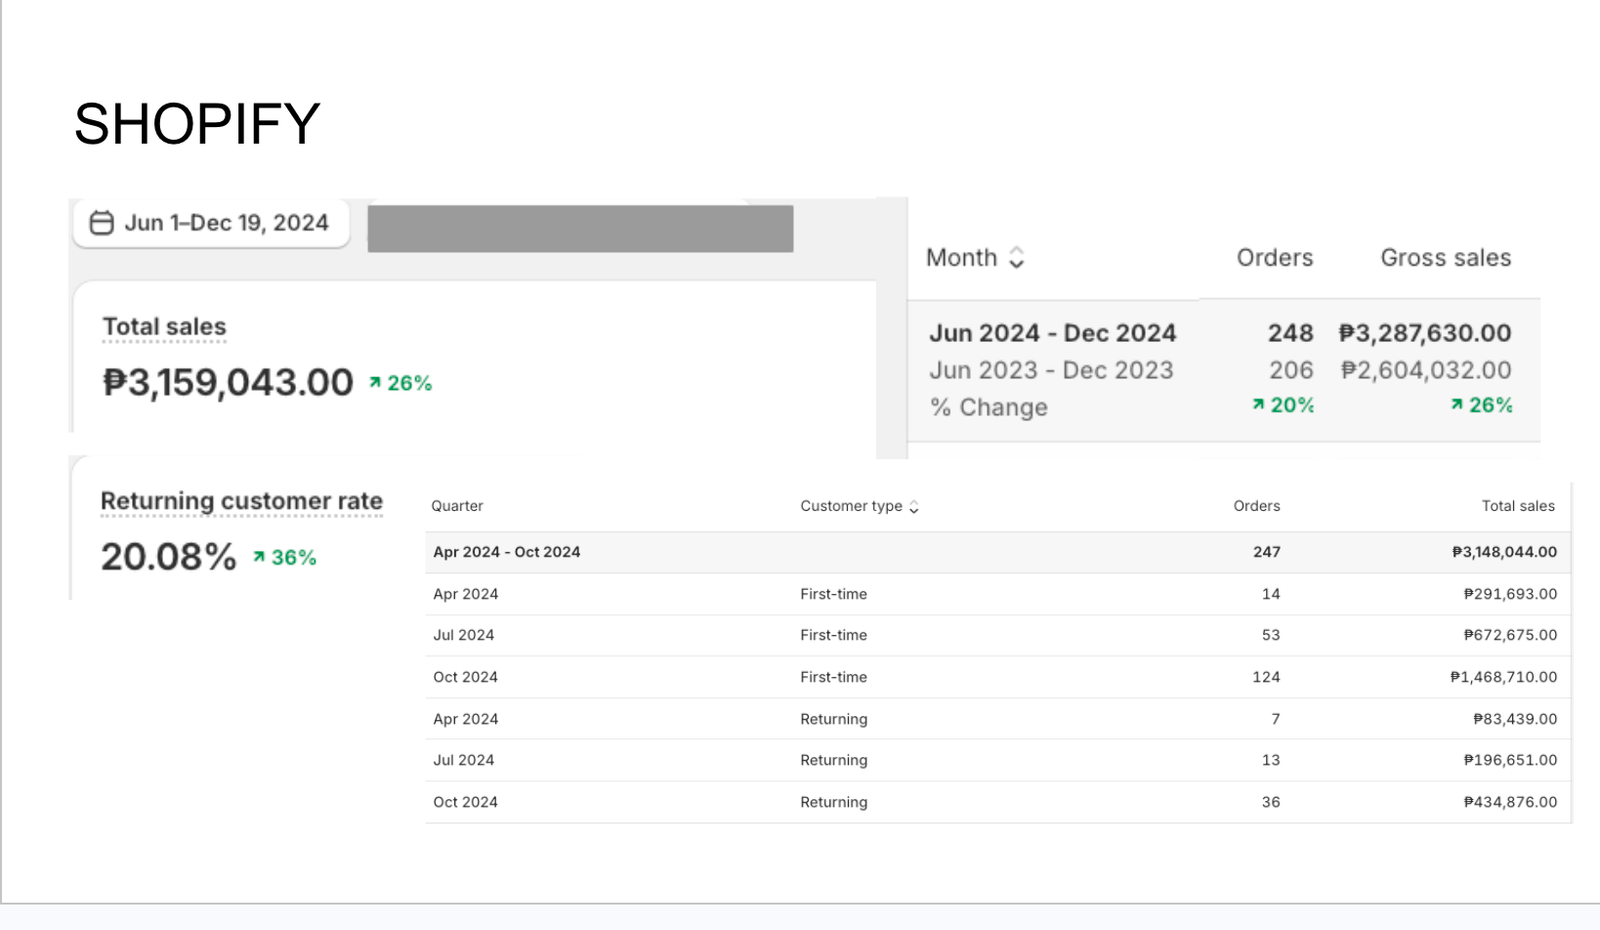Click the ₱196,651.00 sales cell
This screenshot has height=930, width=1600.
click(x=1510, y=760)
